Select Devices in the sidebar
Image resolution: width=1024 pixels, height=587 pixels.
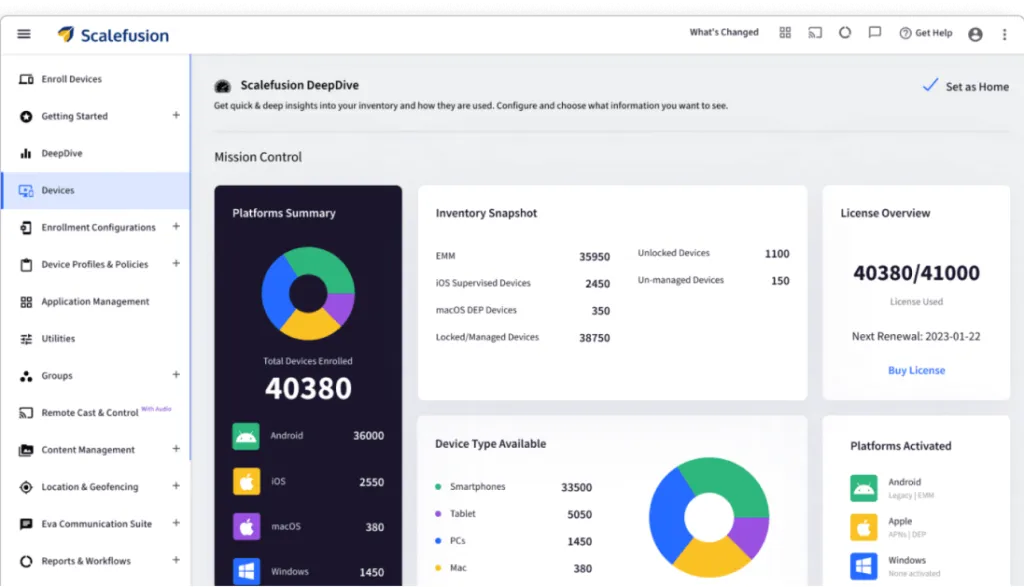58,190
